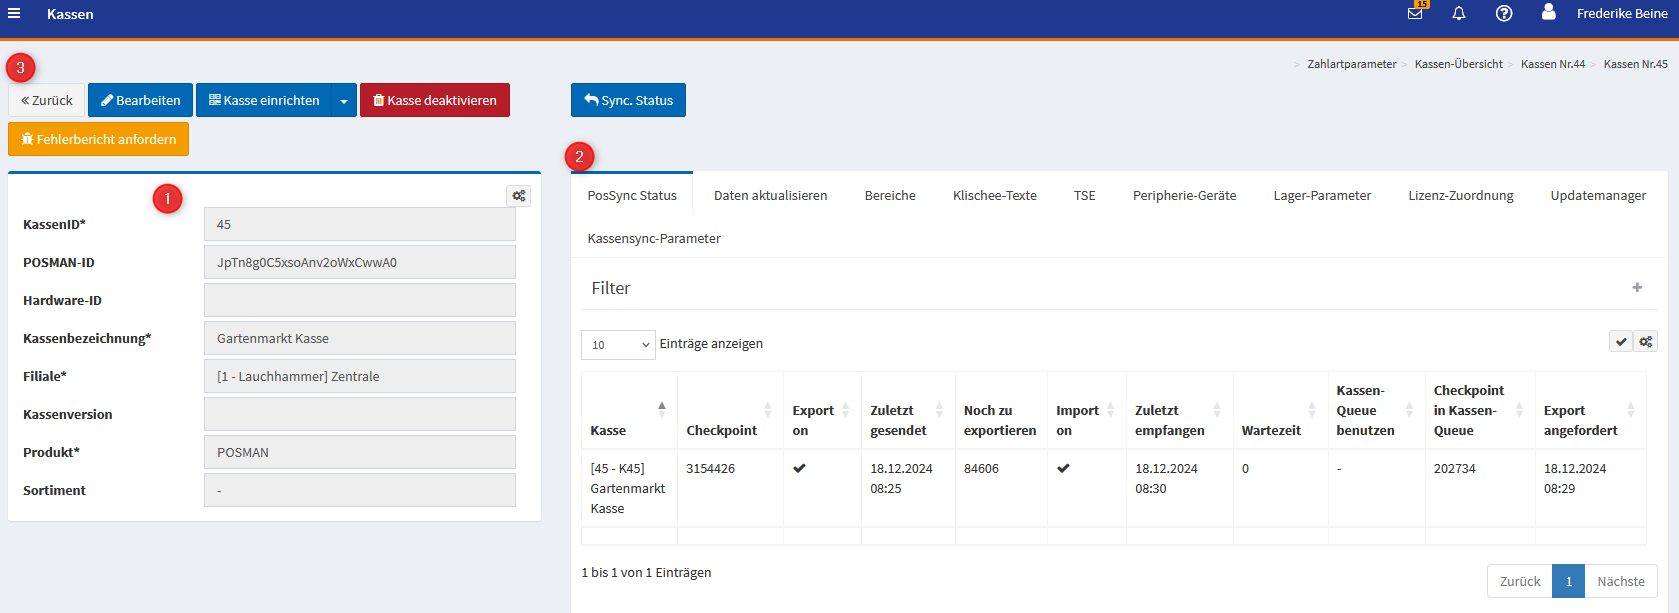Open the help question mark icon
Viewport: 1679px width, 613px height.
[1503, 14]
